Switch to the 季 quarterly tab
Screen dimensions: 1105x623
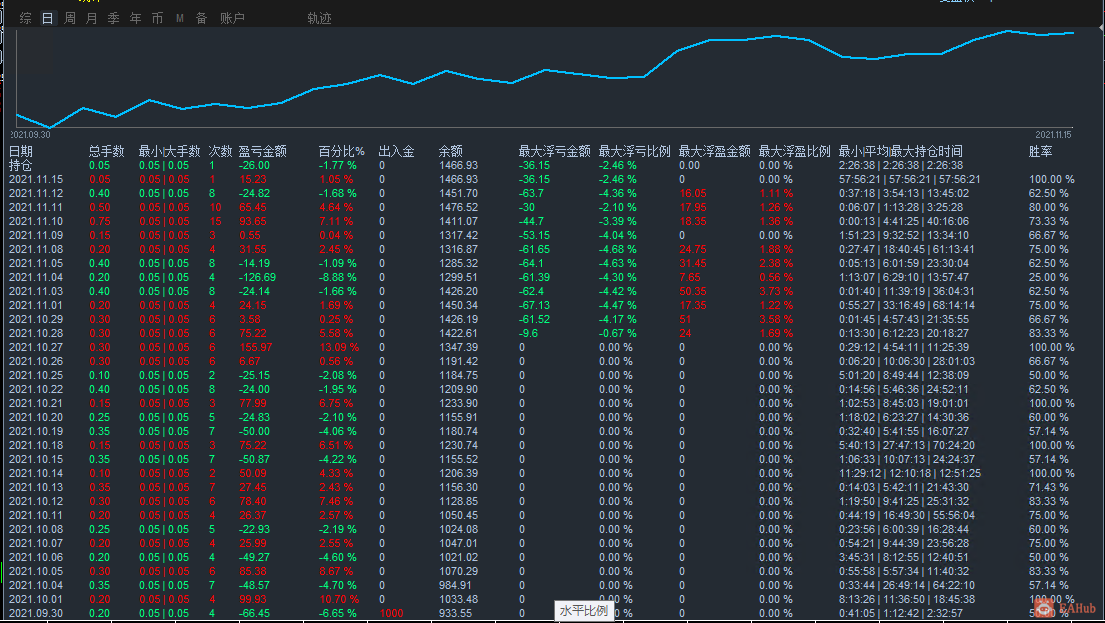coord(113,18)
